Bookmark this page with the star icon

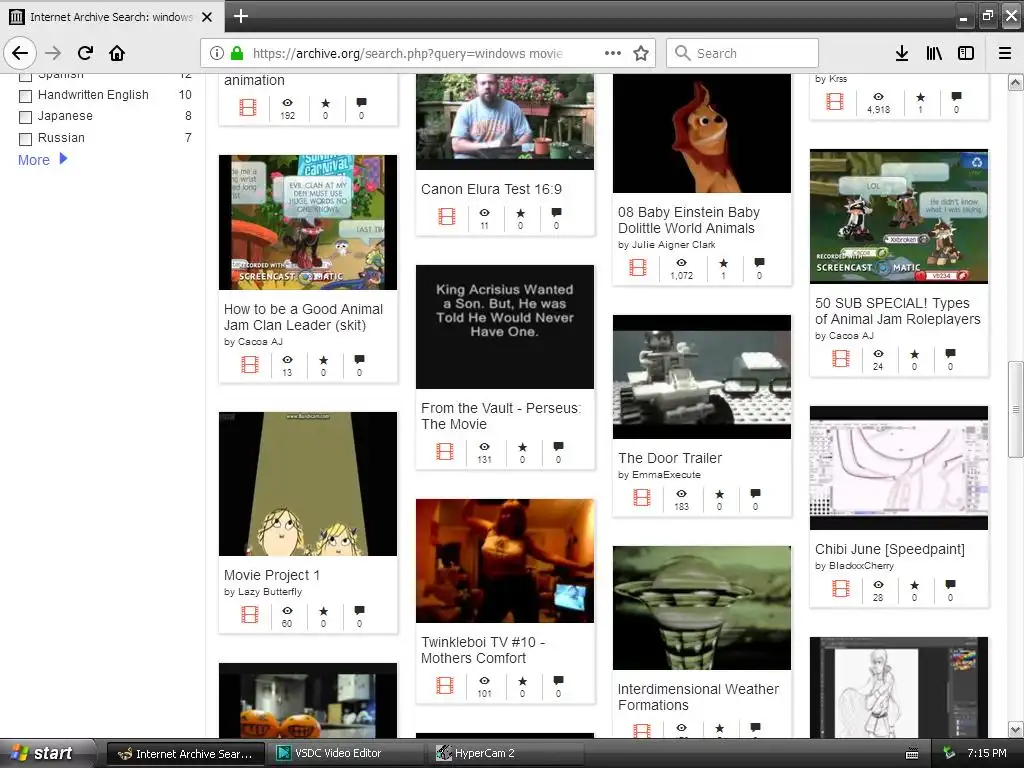(641, 53)
